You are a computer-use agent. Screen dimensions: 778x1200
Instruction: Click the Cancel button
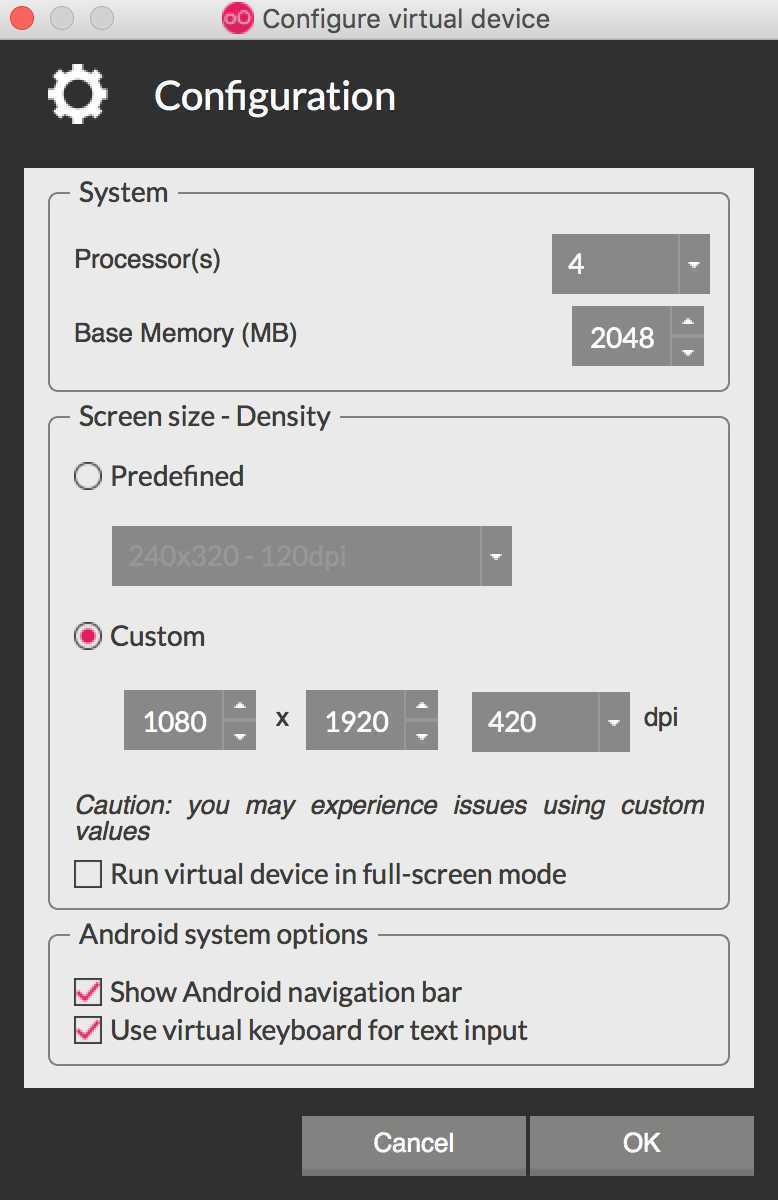click(414, 1143)
